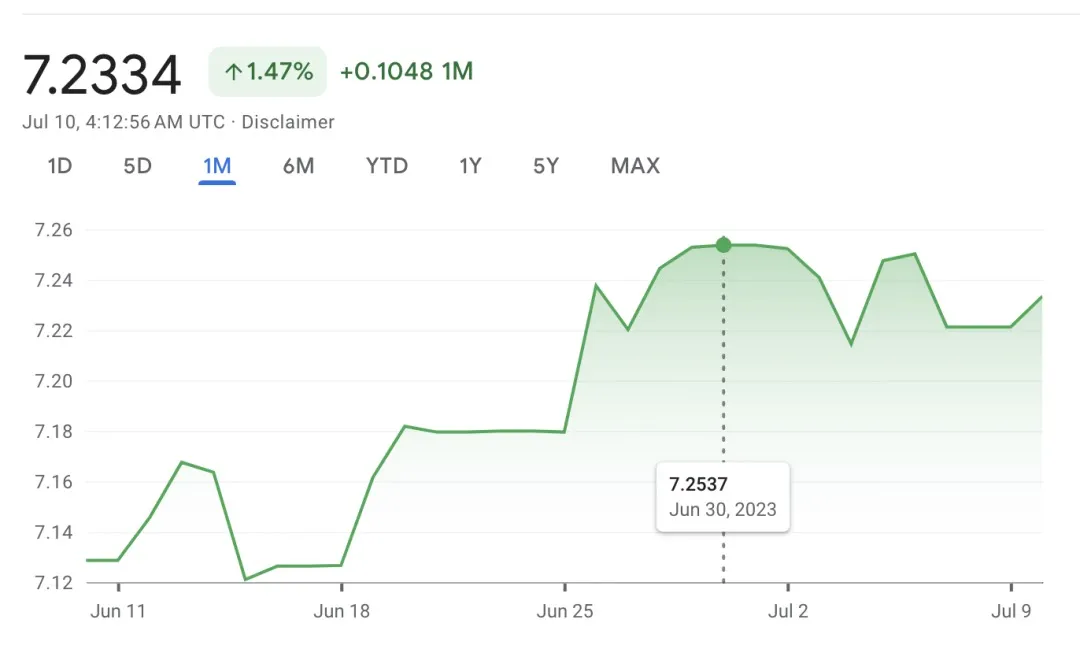Show the MAX history range
1080x649 pixels.
pyautogui.click(x=635, y=166)
